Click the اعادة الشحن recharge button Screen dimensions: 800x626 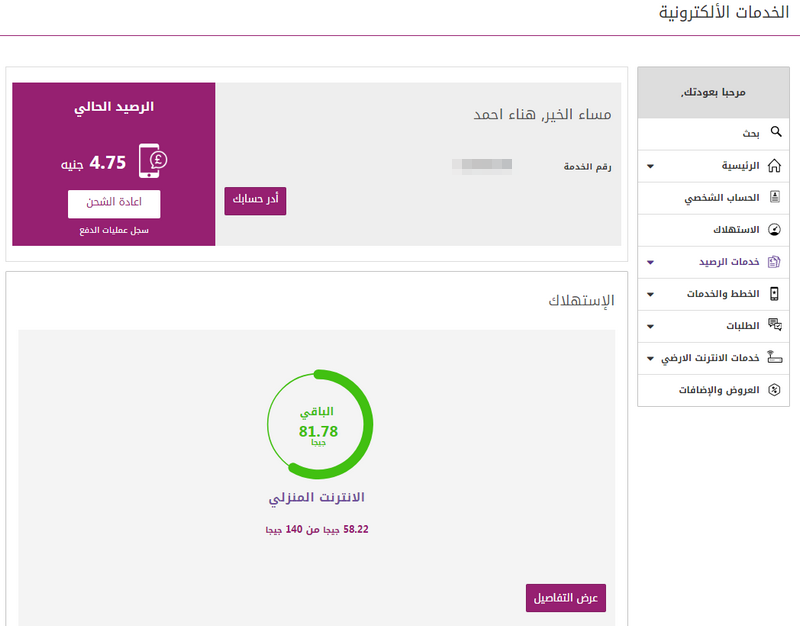[x=112, y=203]
